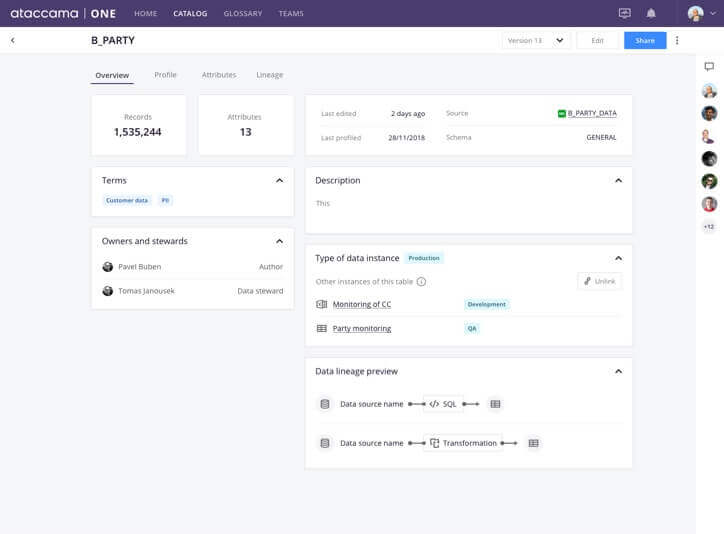Open the presentation screen icon in top bar
The height and width of the screenshot is (534, 724).
[x=625, y=14]
